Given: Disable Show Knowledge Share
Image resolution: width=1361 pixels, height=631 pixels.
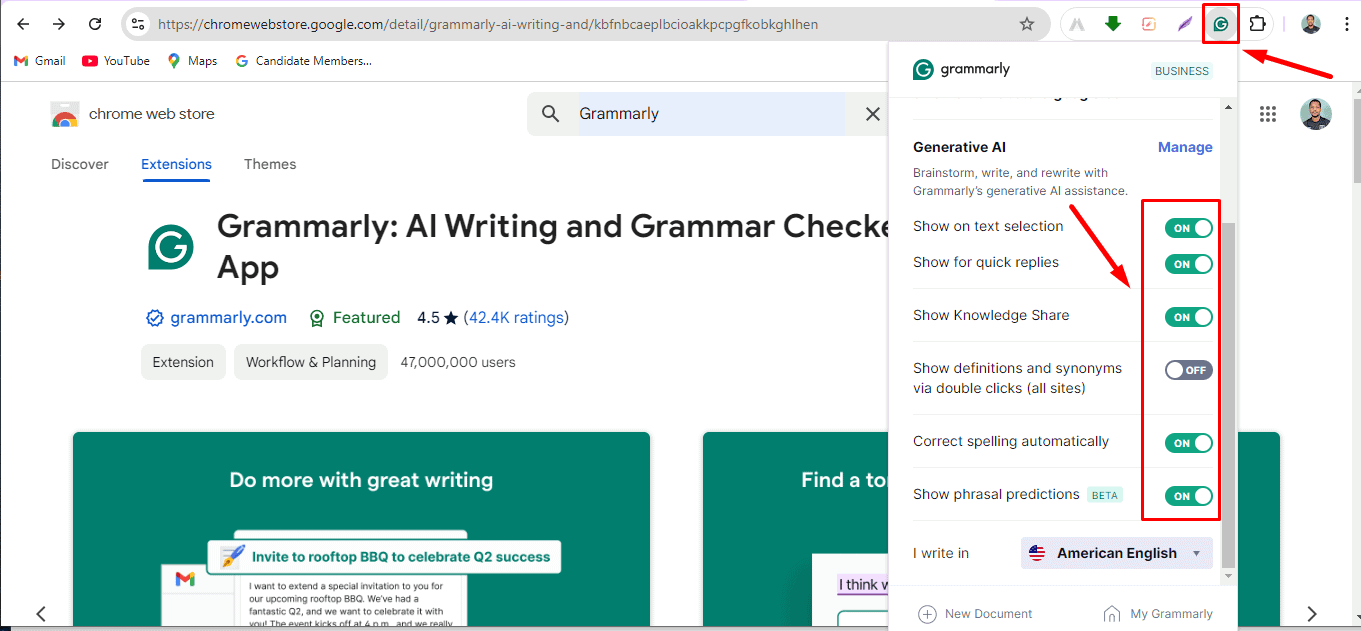Looking at the screenshot, I should [1189, 317].
